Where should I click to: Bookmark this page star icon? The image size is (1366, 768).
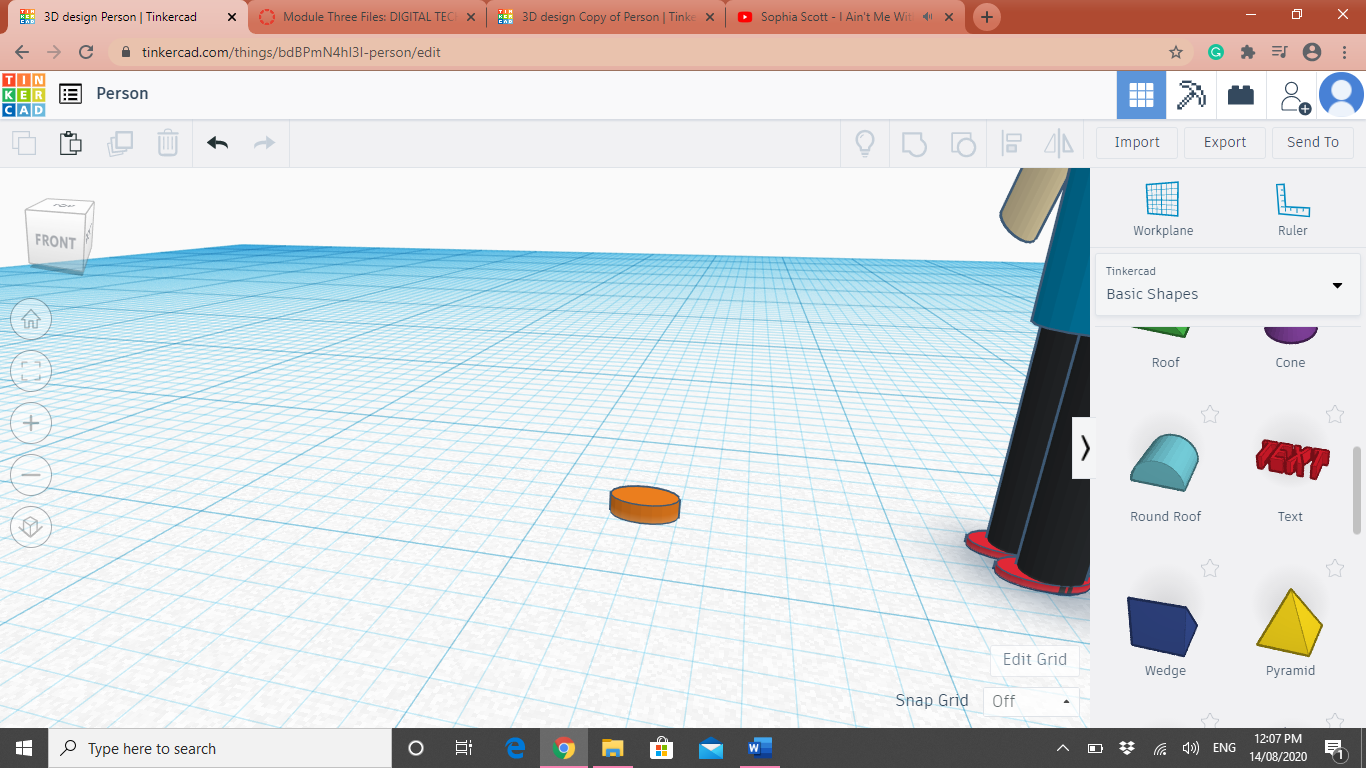pyautogui.click(x=1176, y=52)
